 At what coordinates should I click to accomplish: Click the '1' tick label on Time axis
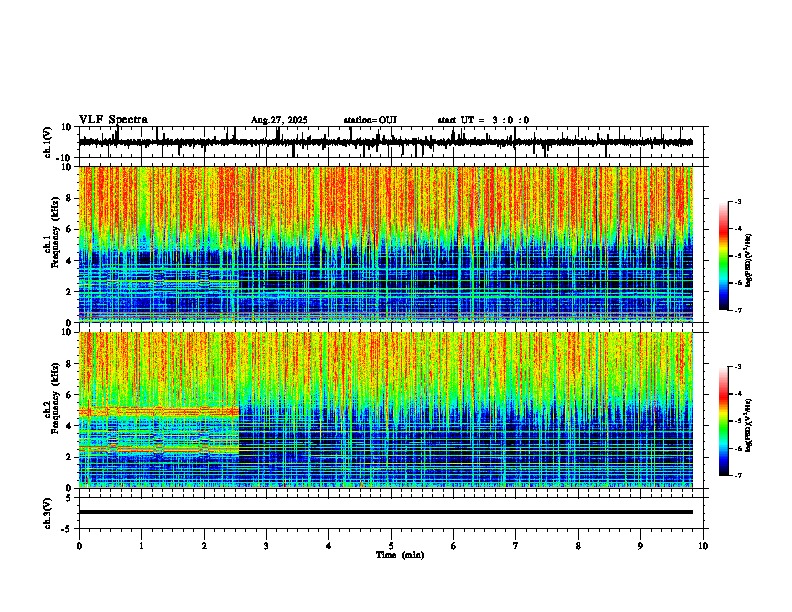click(141, 546)
